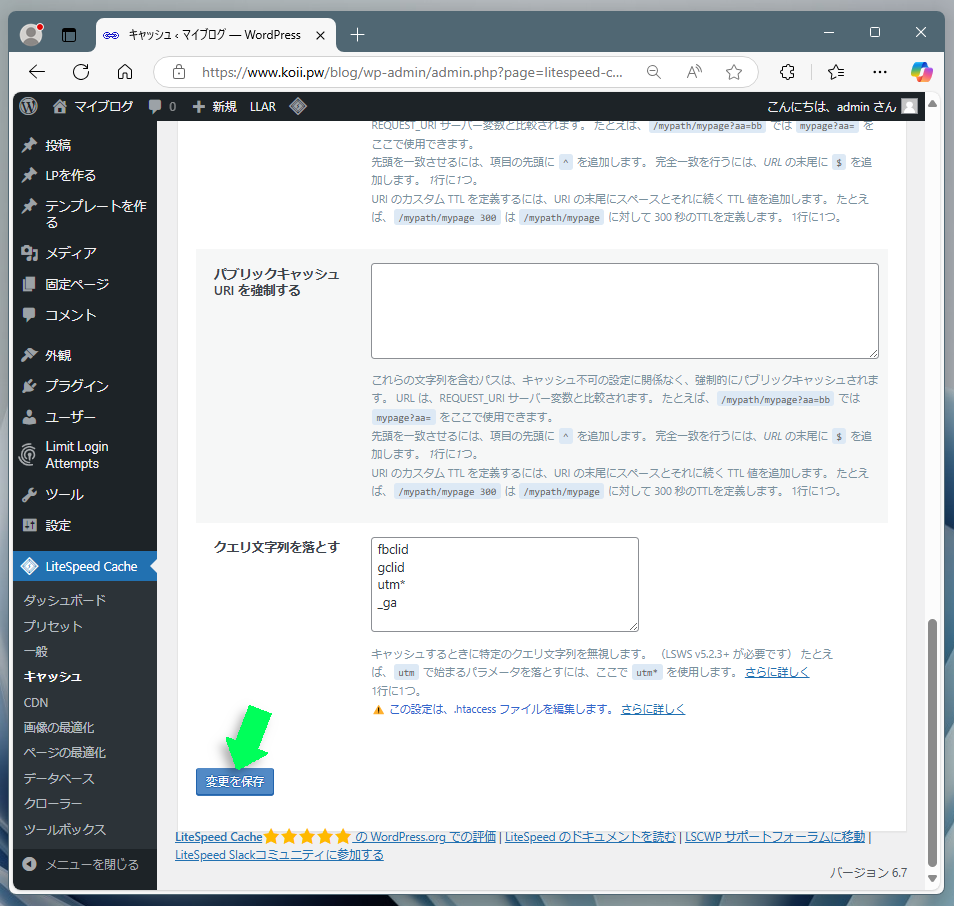Open the browser home page button
954x906 pixels.
pos(125,72)
